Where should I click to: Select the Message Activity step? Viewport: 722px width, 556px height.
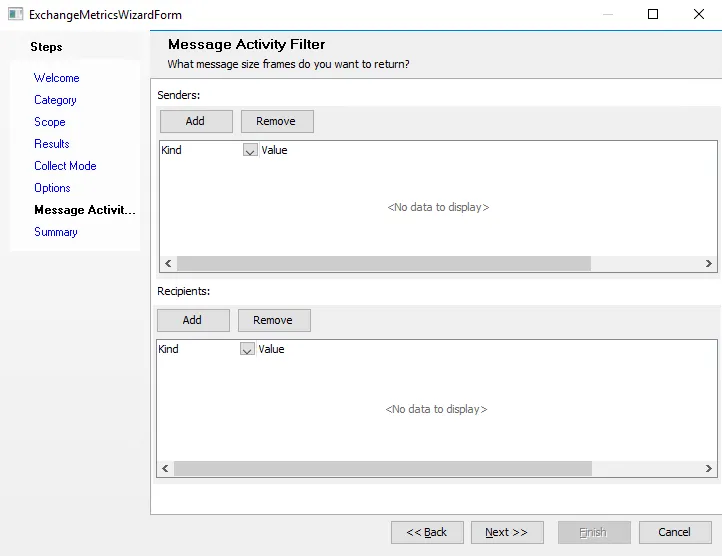tap(85, 210)
